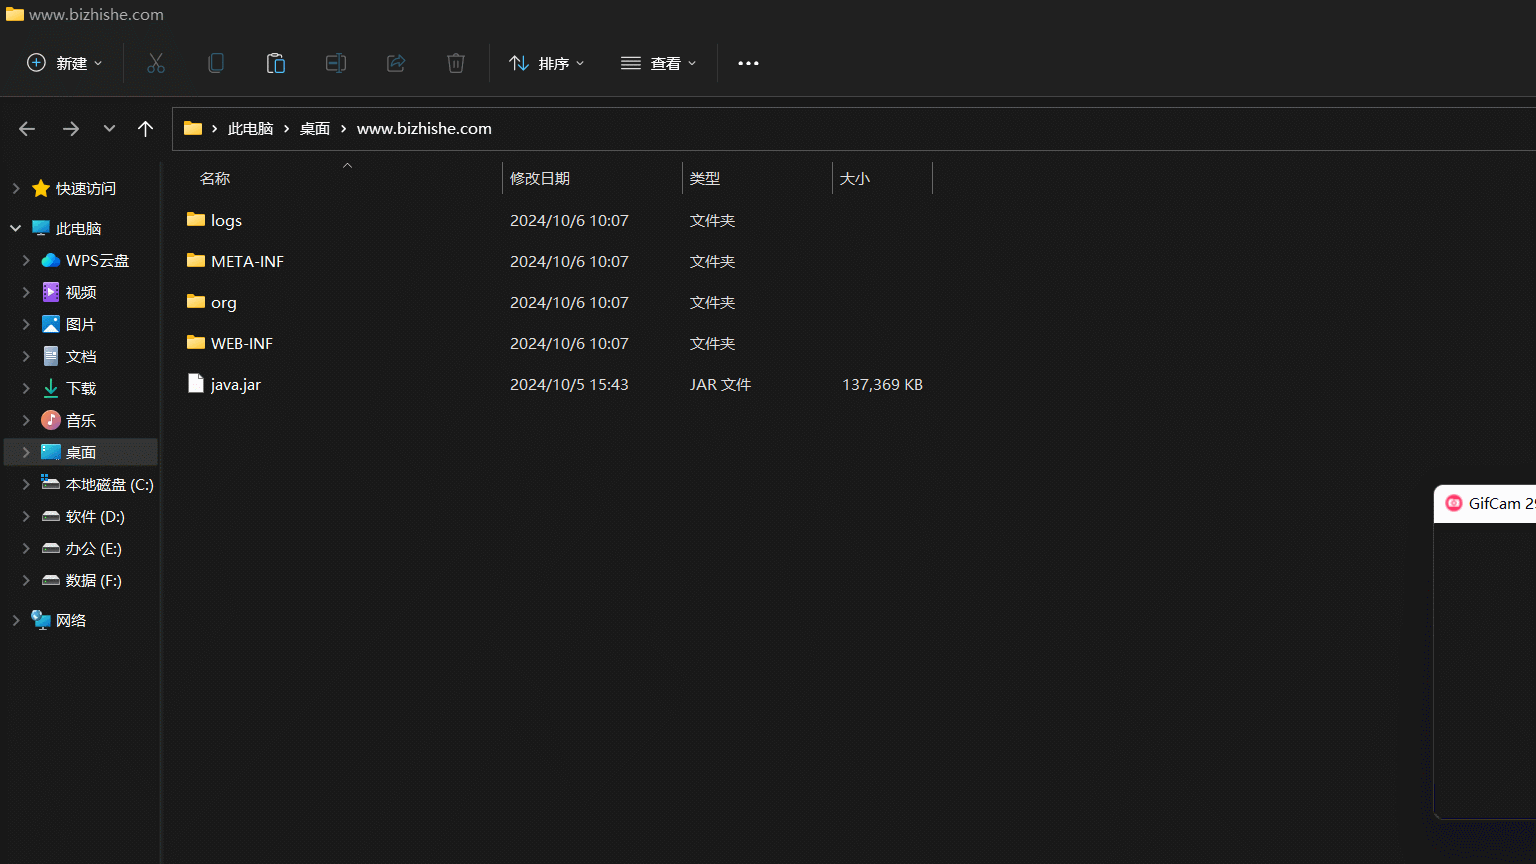
Task: Click the Delete trash can icon
Action: pyautogui.click(x=456, y=63)
